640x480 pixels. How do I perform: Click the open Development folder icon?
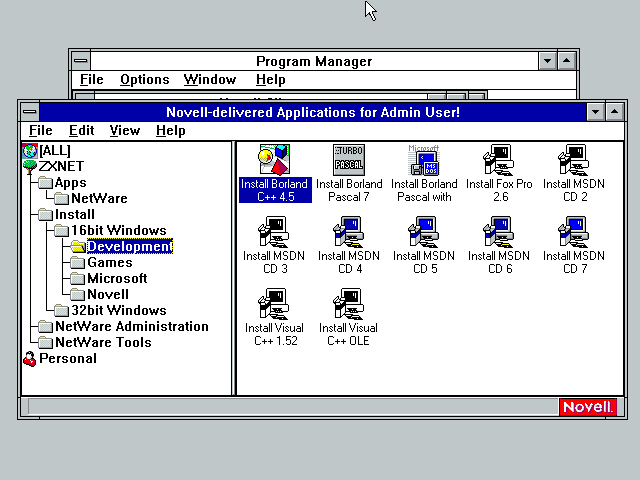[78, 247]
